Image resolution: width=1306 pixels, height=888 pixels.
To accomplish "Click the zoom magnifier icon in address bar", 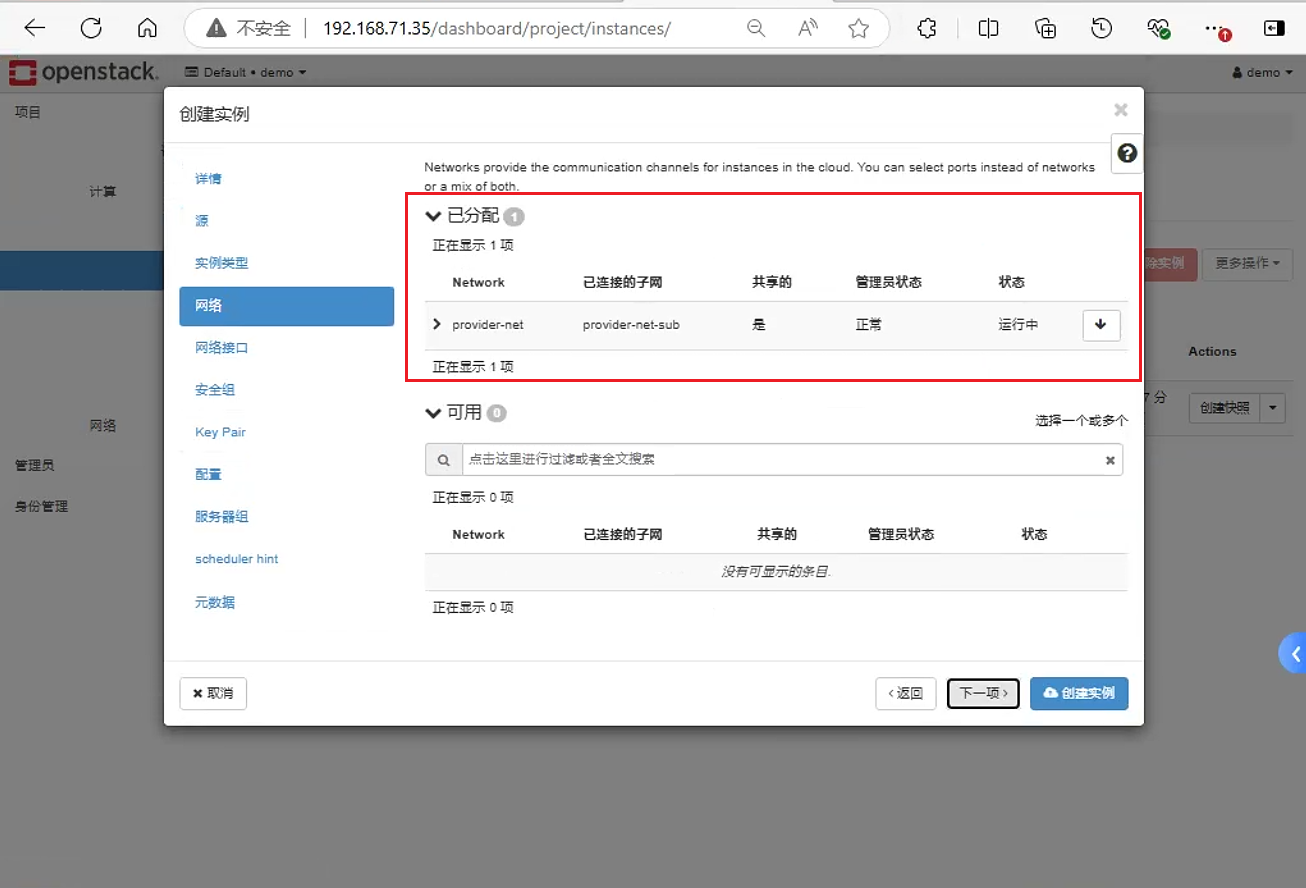I will point(757,28).
